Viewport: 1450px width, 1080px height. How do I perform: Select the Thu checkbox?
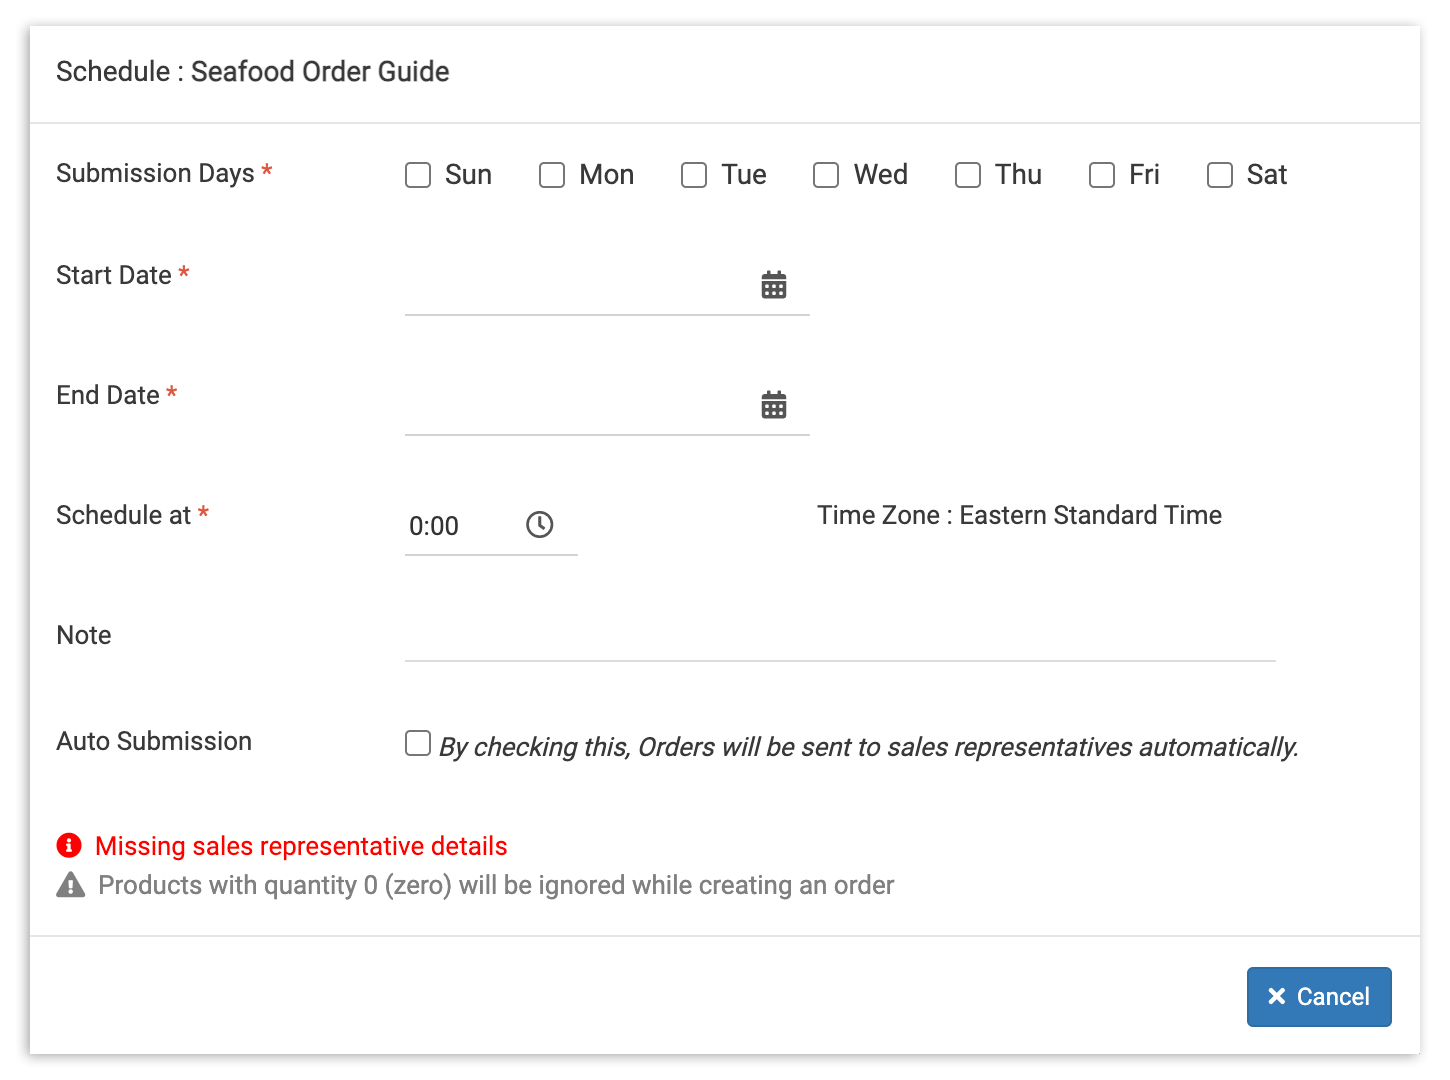click(968, 176)
